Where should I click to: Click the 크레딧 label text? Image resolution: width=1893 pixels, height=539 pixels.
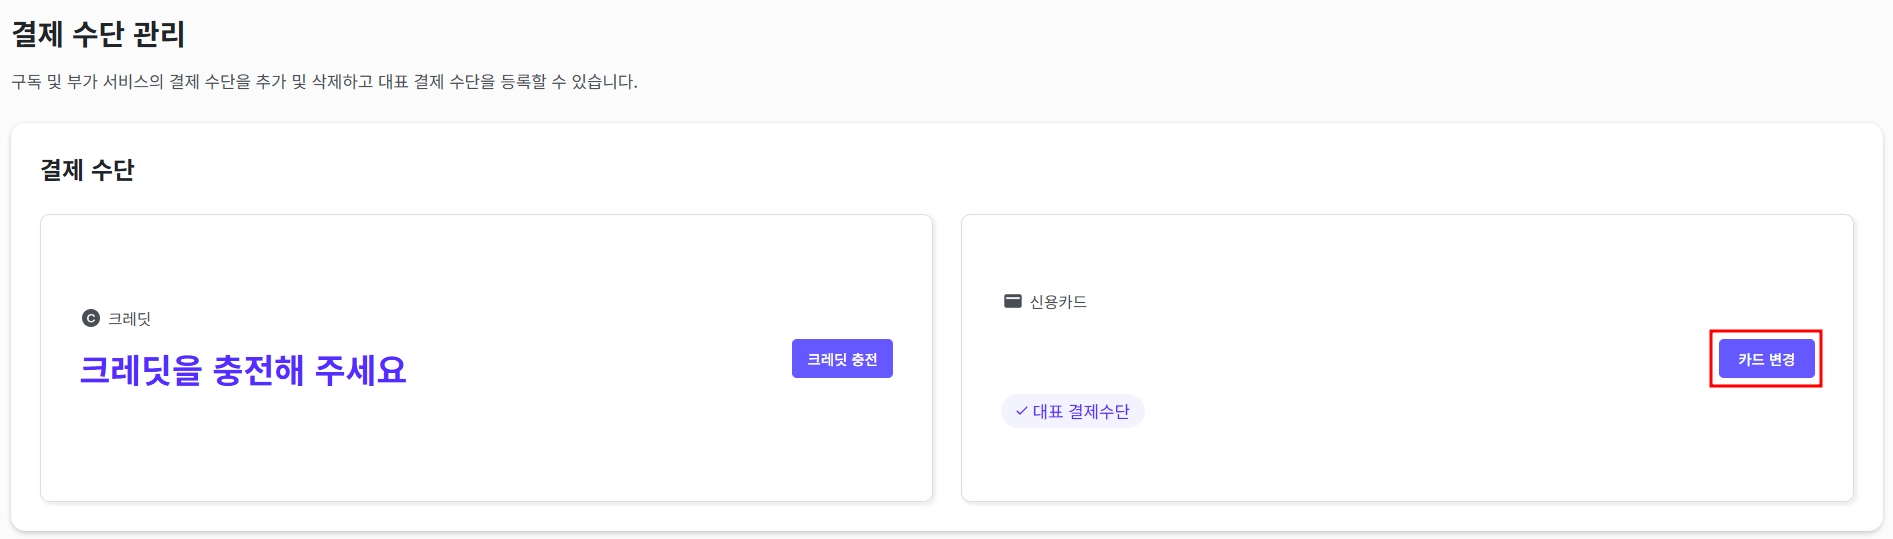[130, 319]
